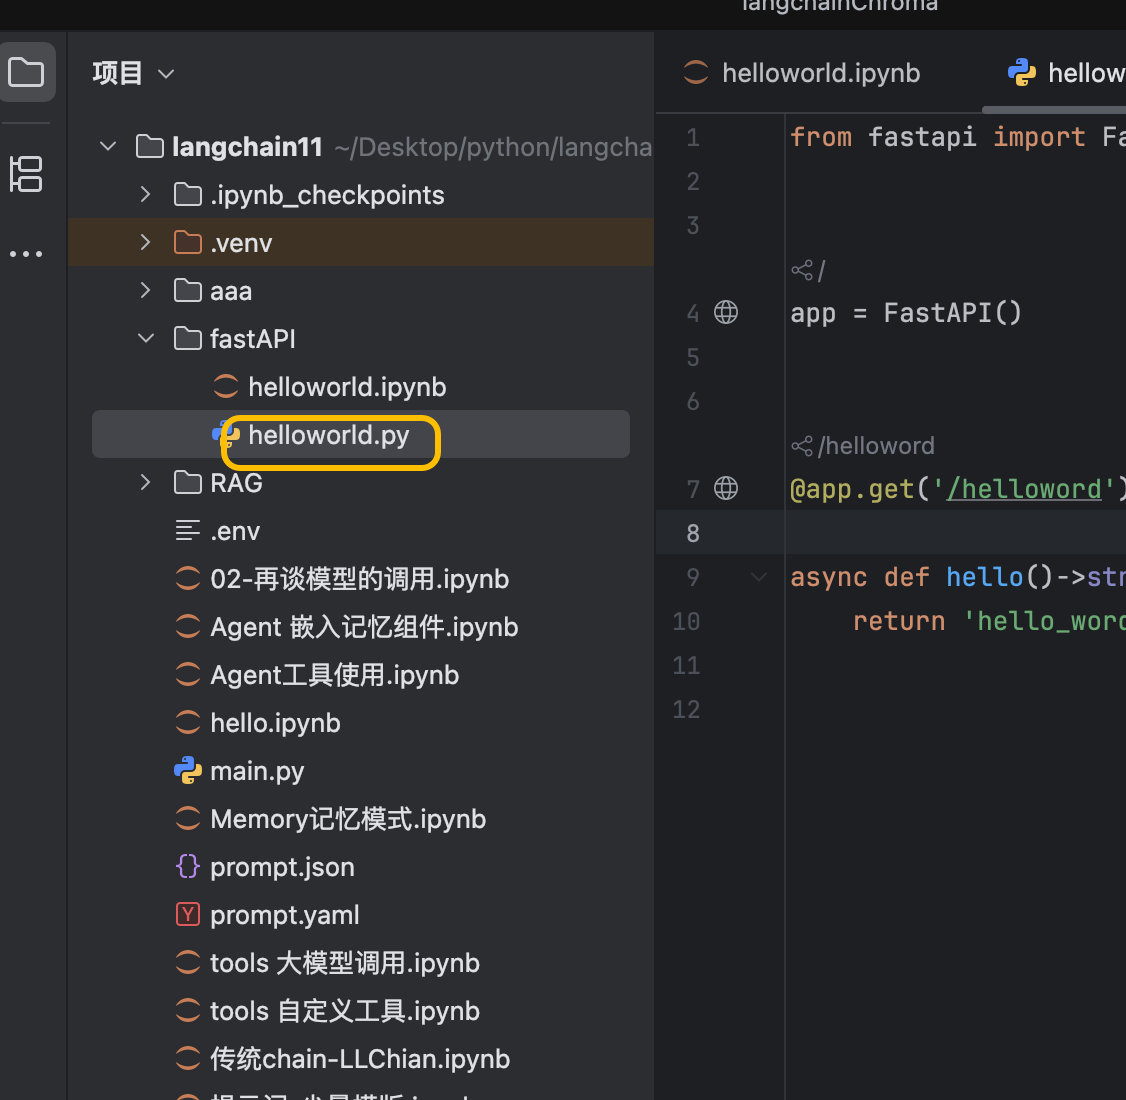Click the fastAPI folder name

click(253, 339)
